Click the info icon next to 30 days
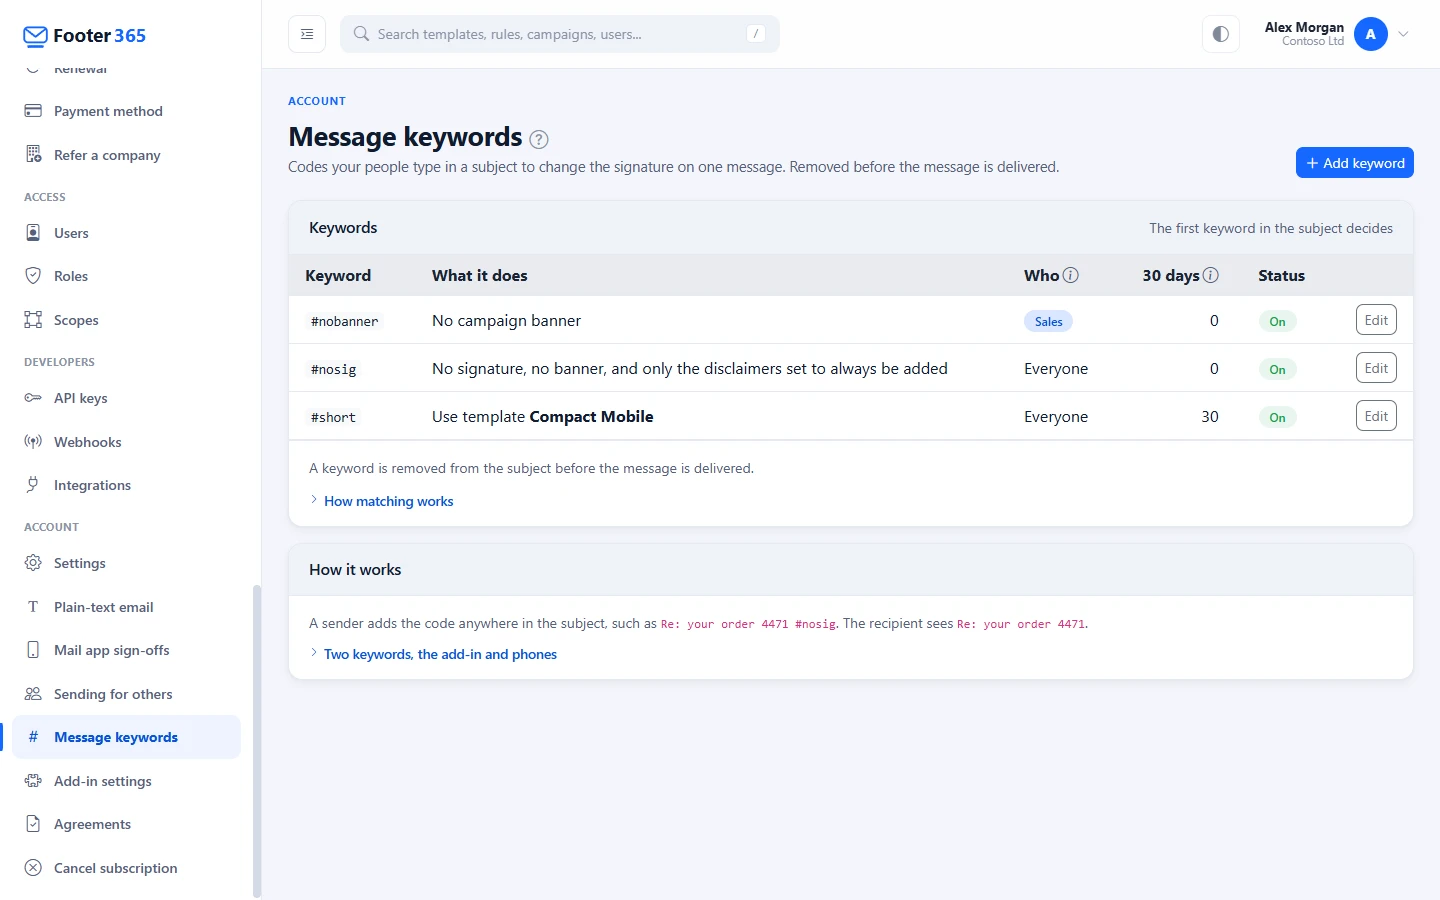The width and height of the screenshot is (1440, 900). click(x=1211, y=275)
